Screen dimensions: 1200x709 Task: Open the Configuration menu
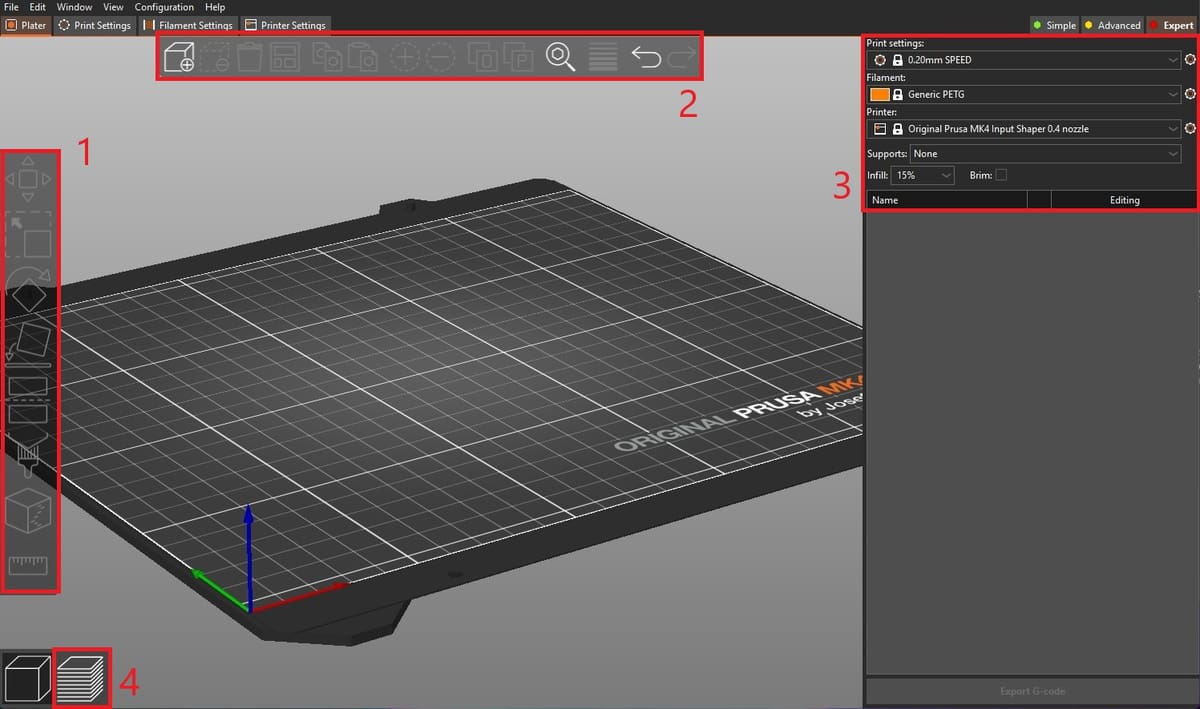[164, 7]
